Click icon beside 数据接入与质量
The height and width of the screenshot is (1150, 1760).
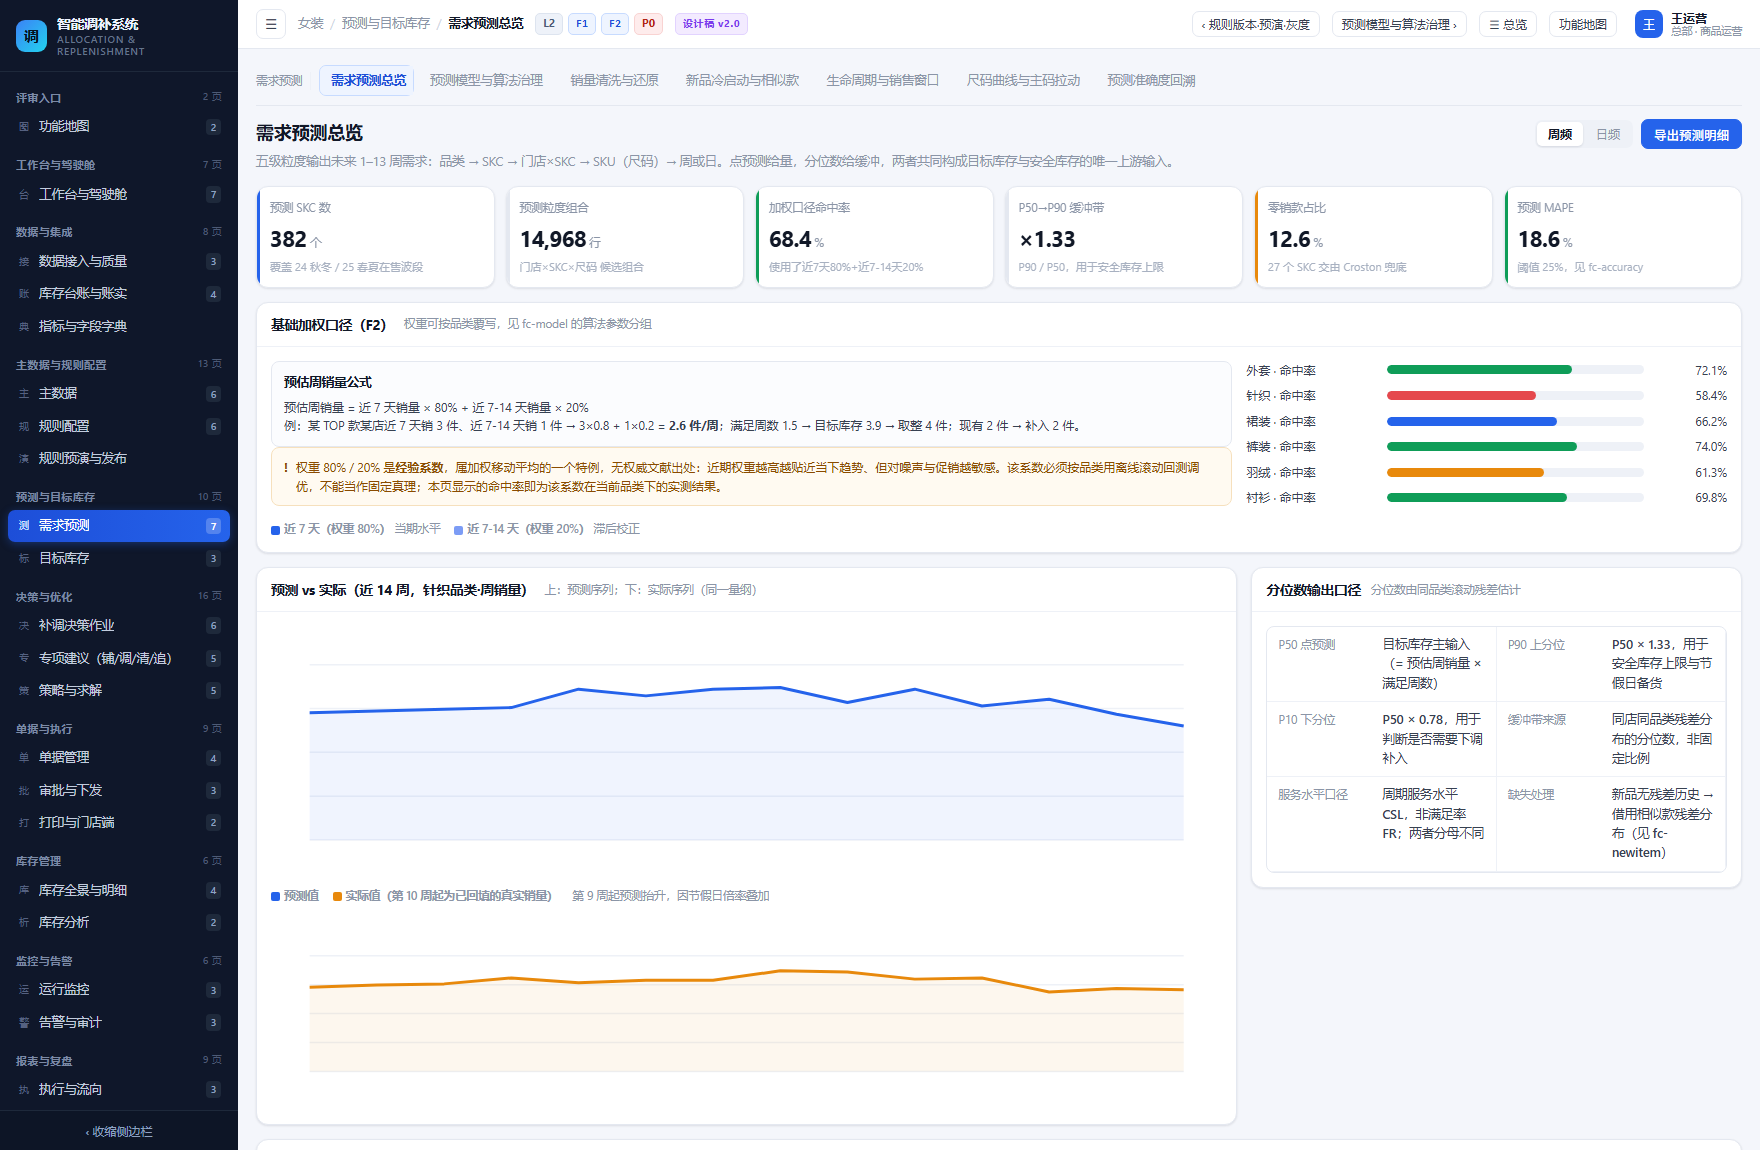click(x=24, y=262)
